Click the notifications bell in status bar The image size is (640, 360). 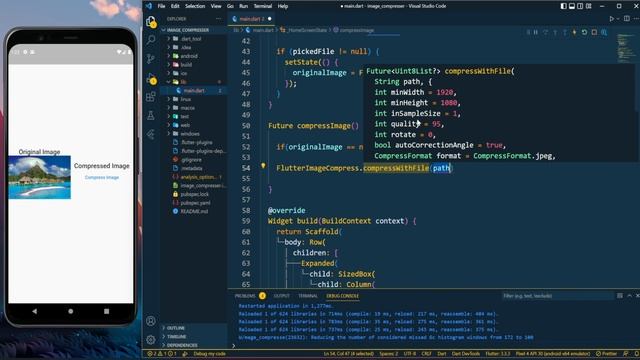pyautogui.click(x=636, y=353)
